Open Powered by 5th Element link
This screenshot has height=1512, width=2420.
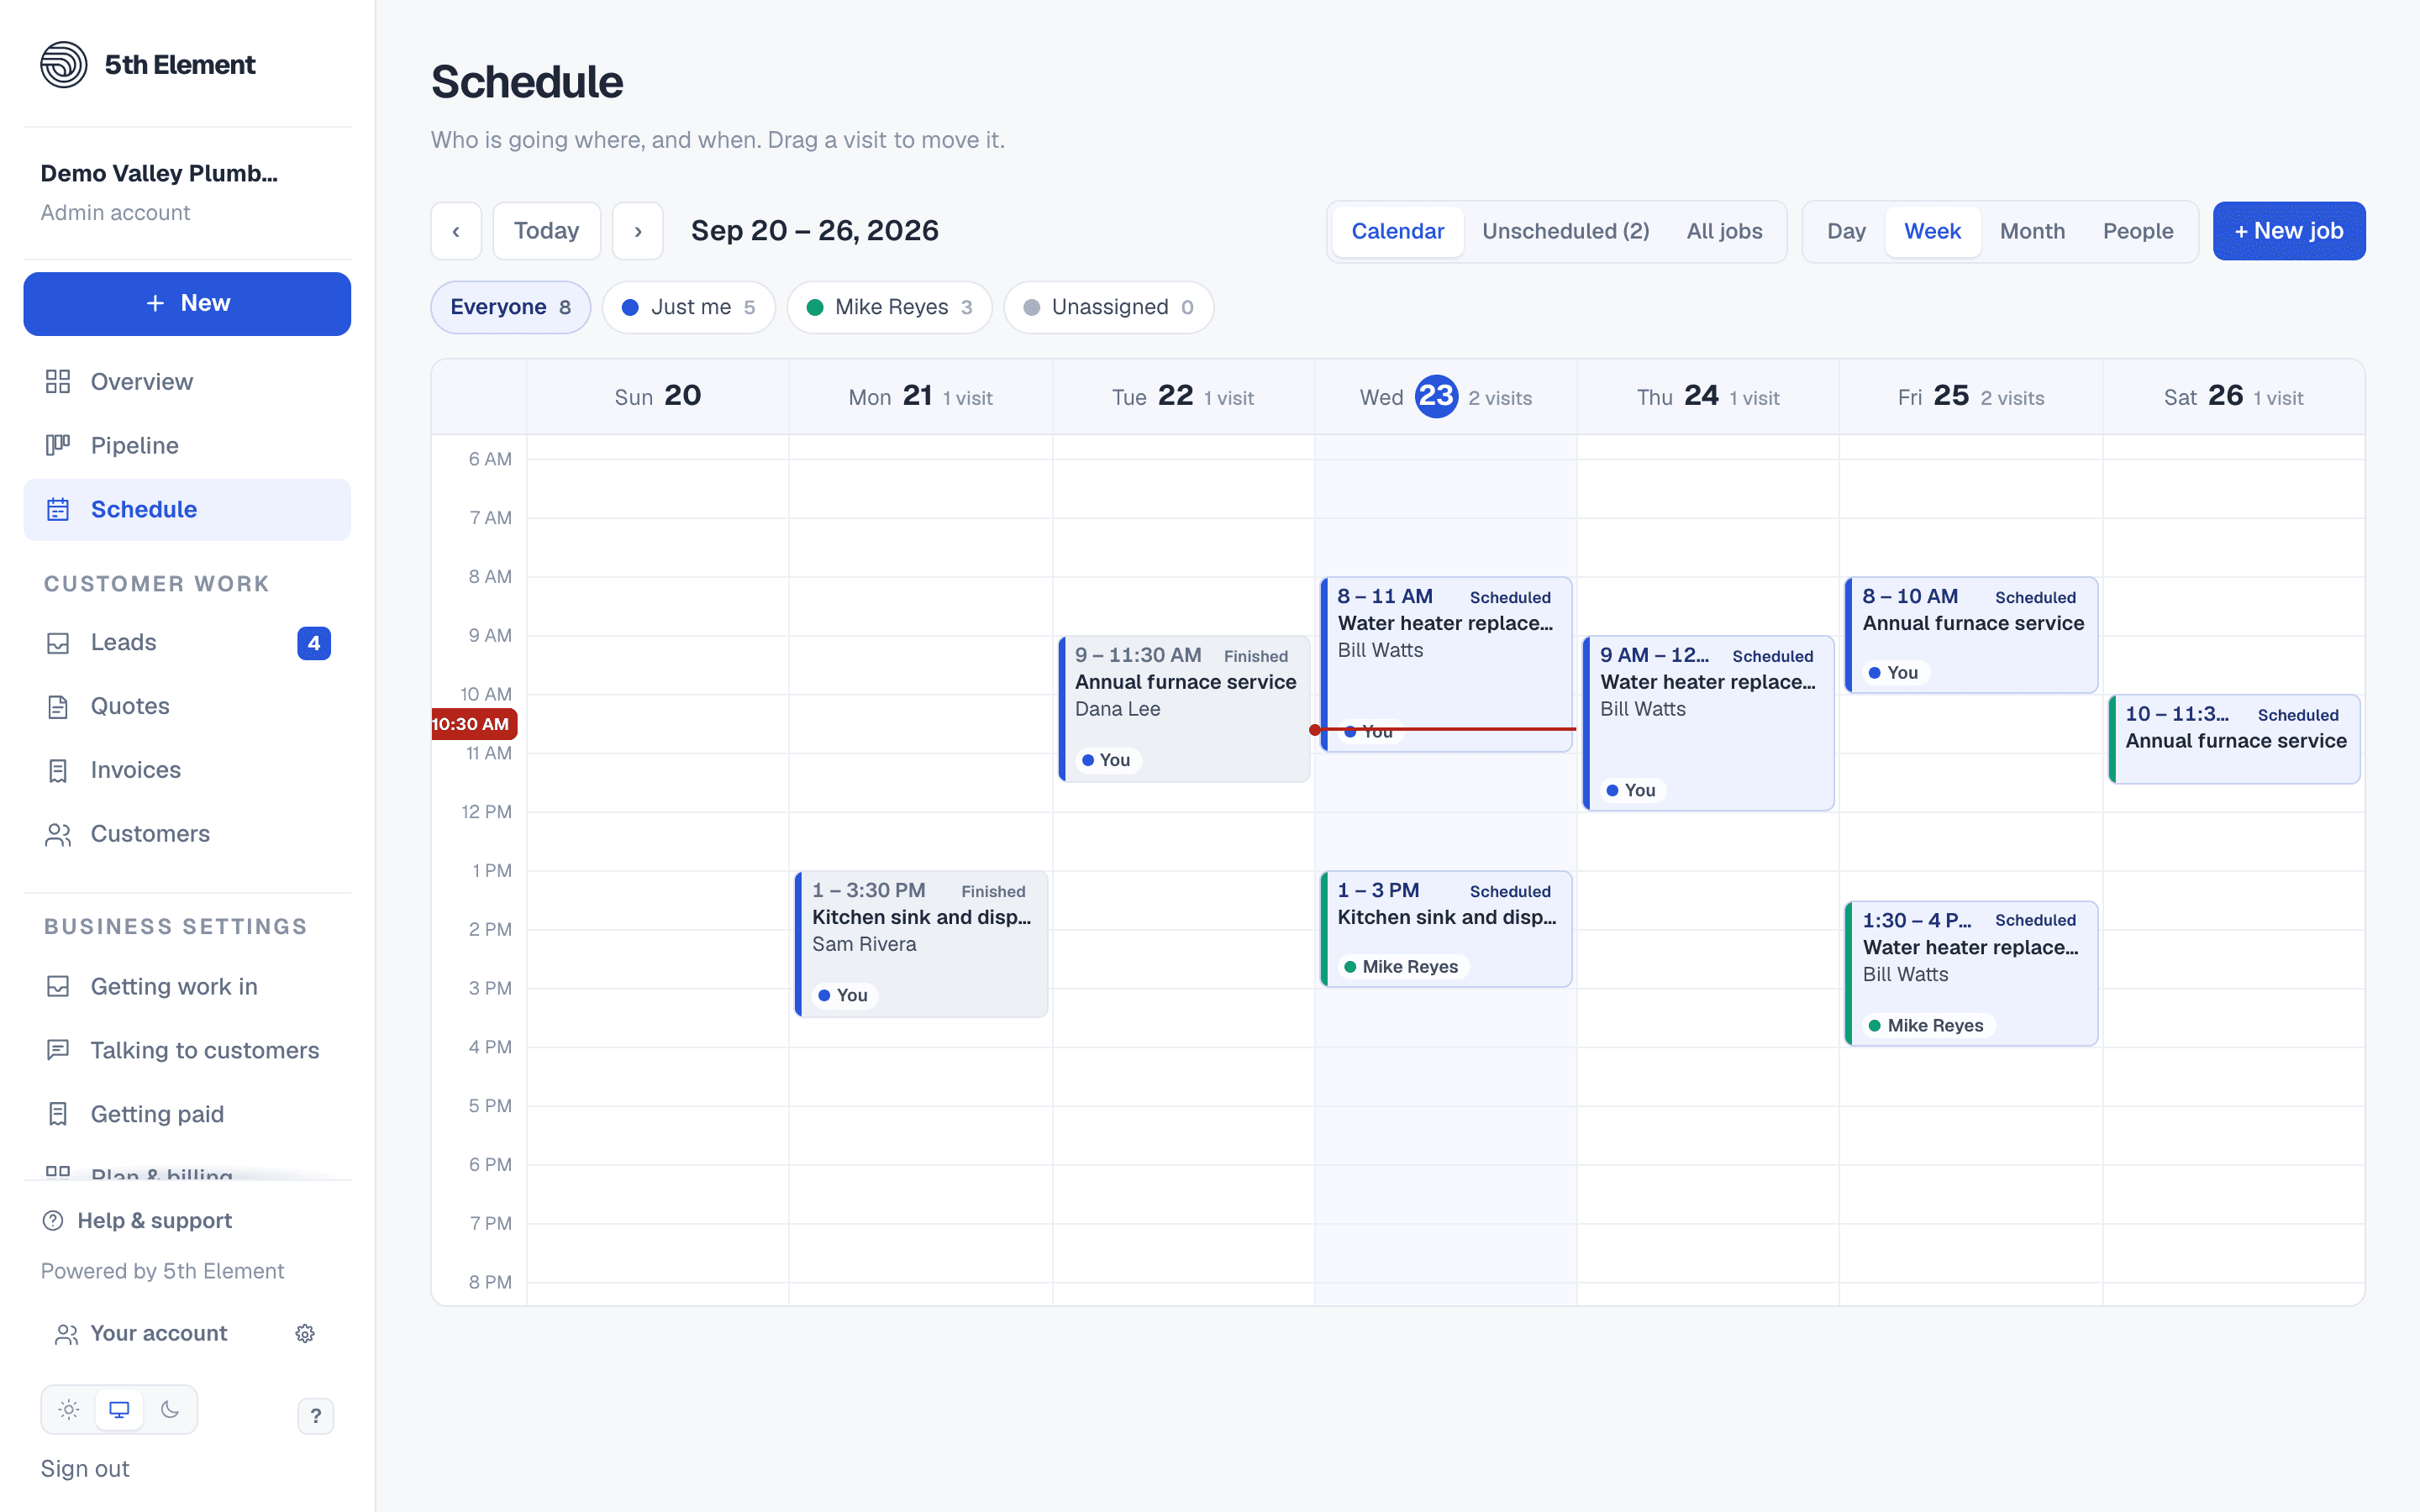(x=162, y=1271)
